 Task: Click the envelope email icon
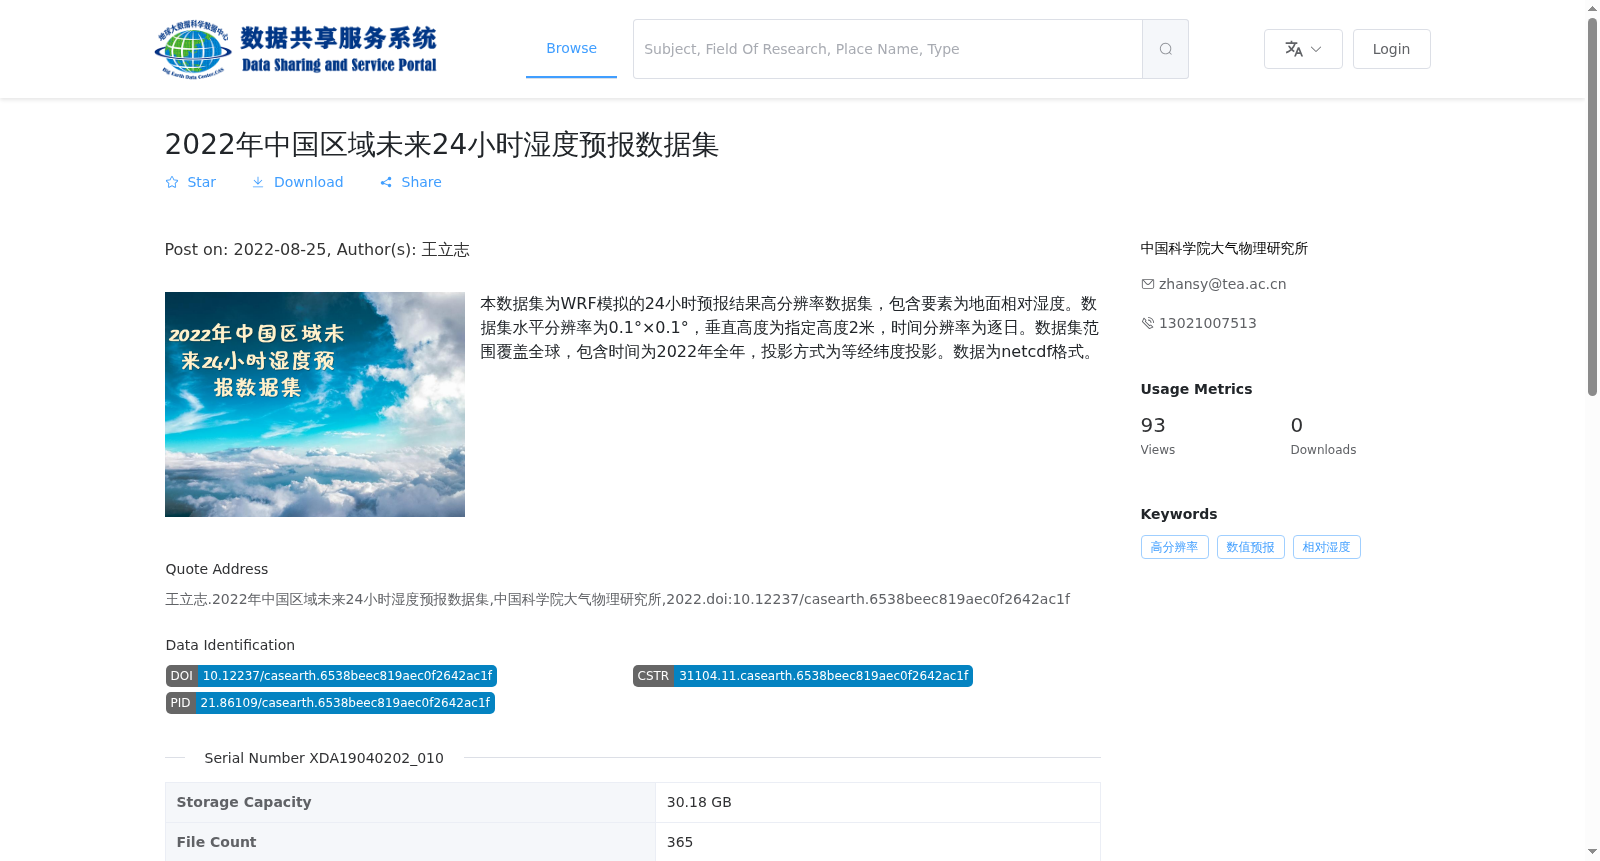[x=1148, y=284]
